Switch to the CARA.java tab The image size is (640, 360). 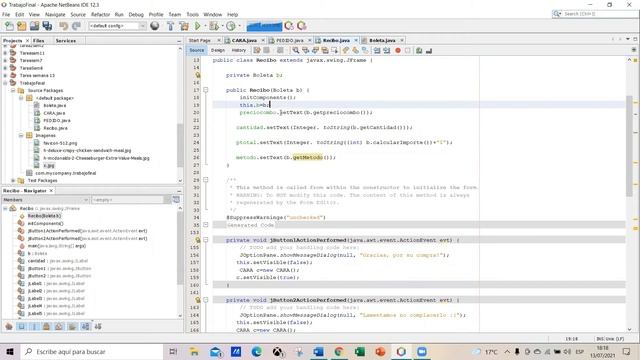(x=244, y=40)
